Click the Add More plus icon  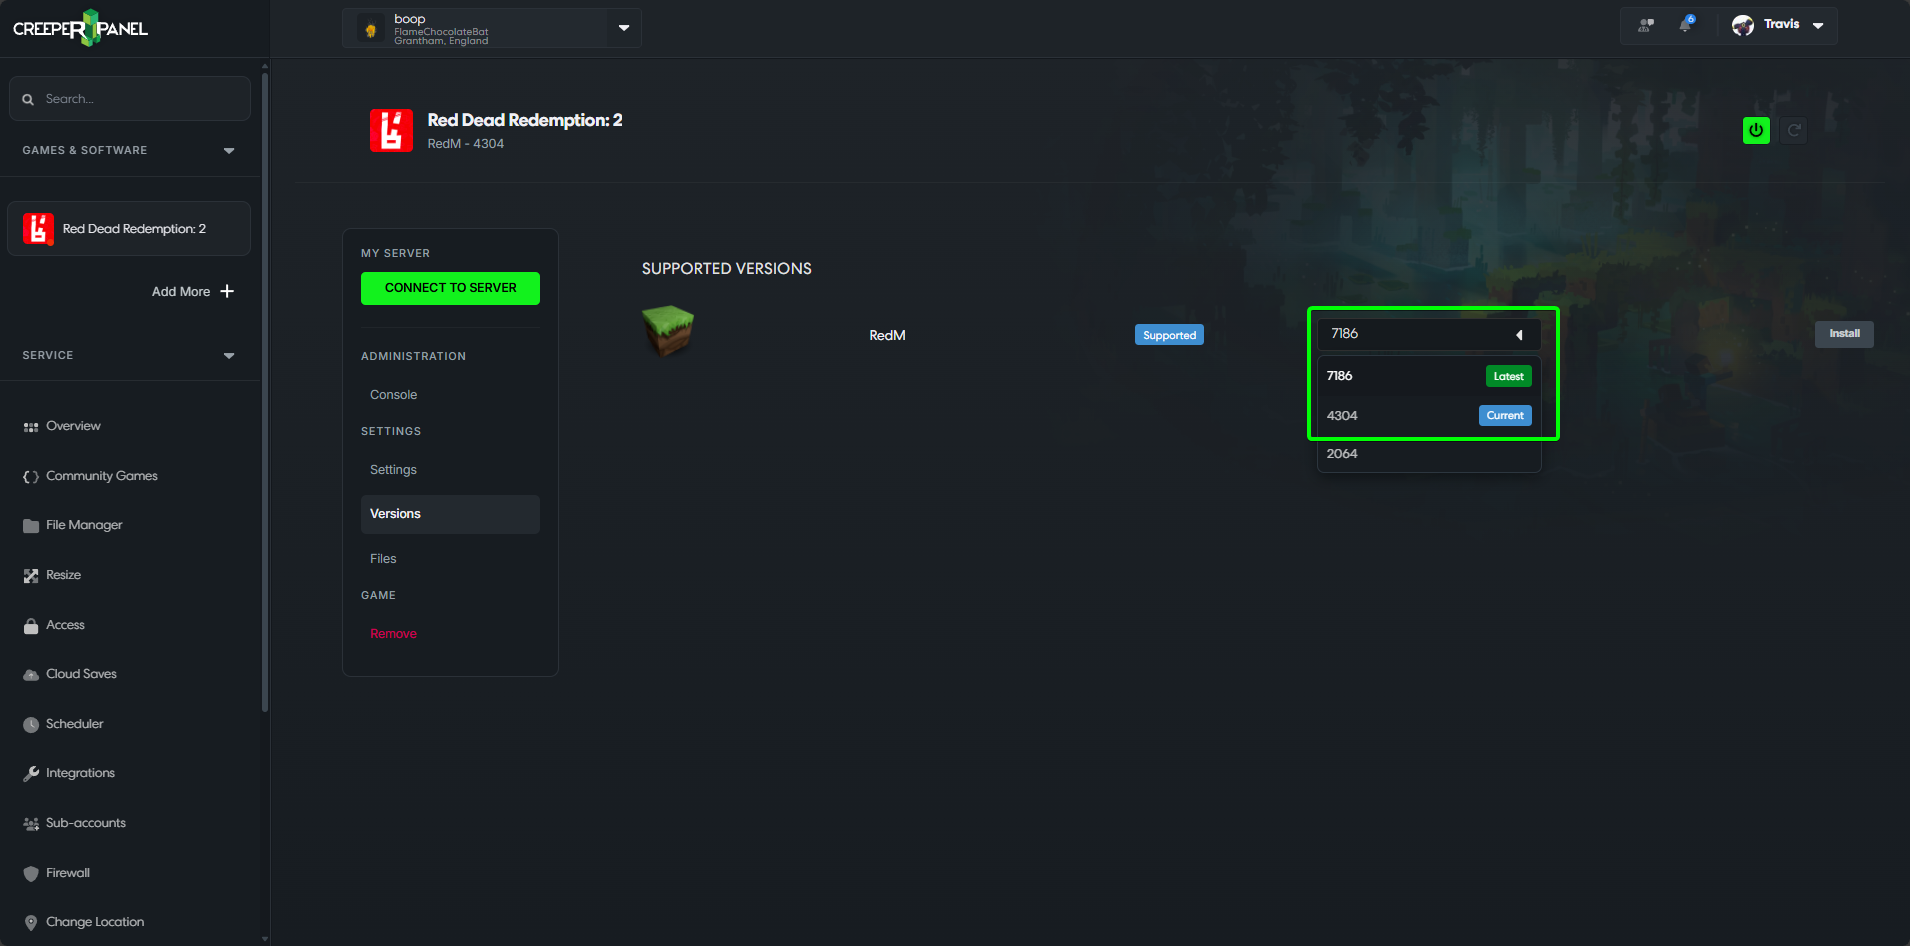pos(227,291)
